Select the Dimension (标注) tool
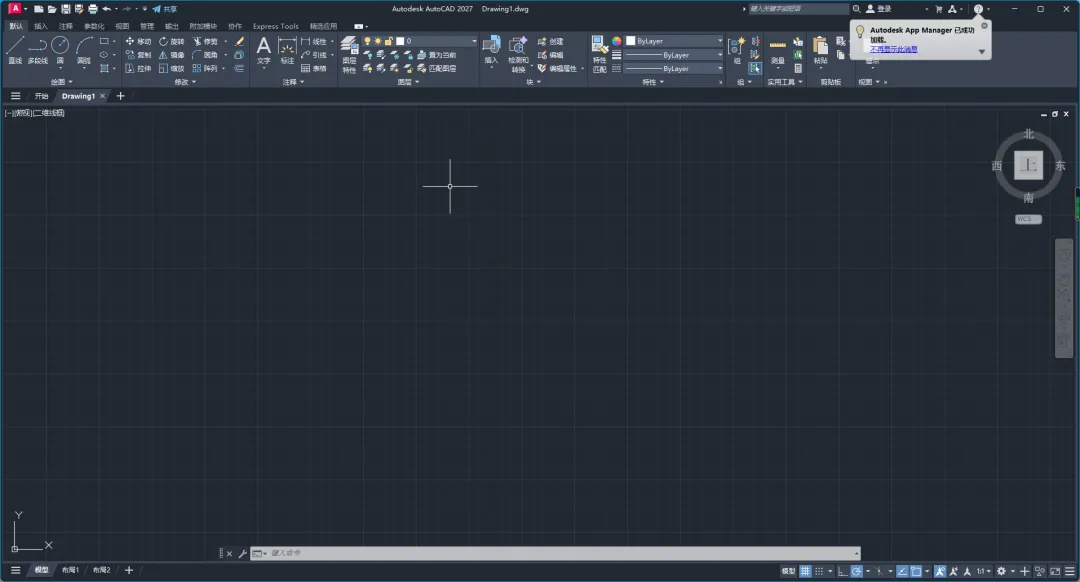 coord(287,50)
